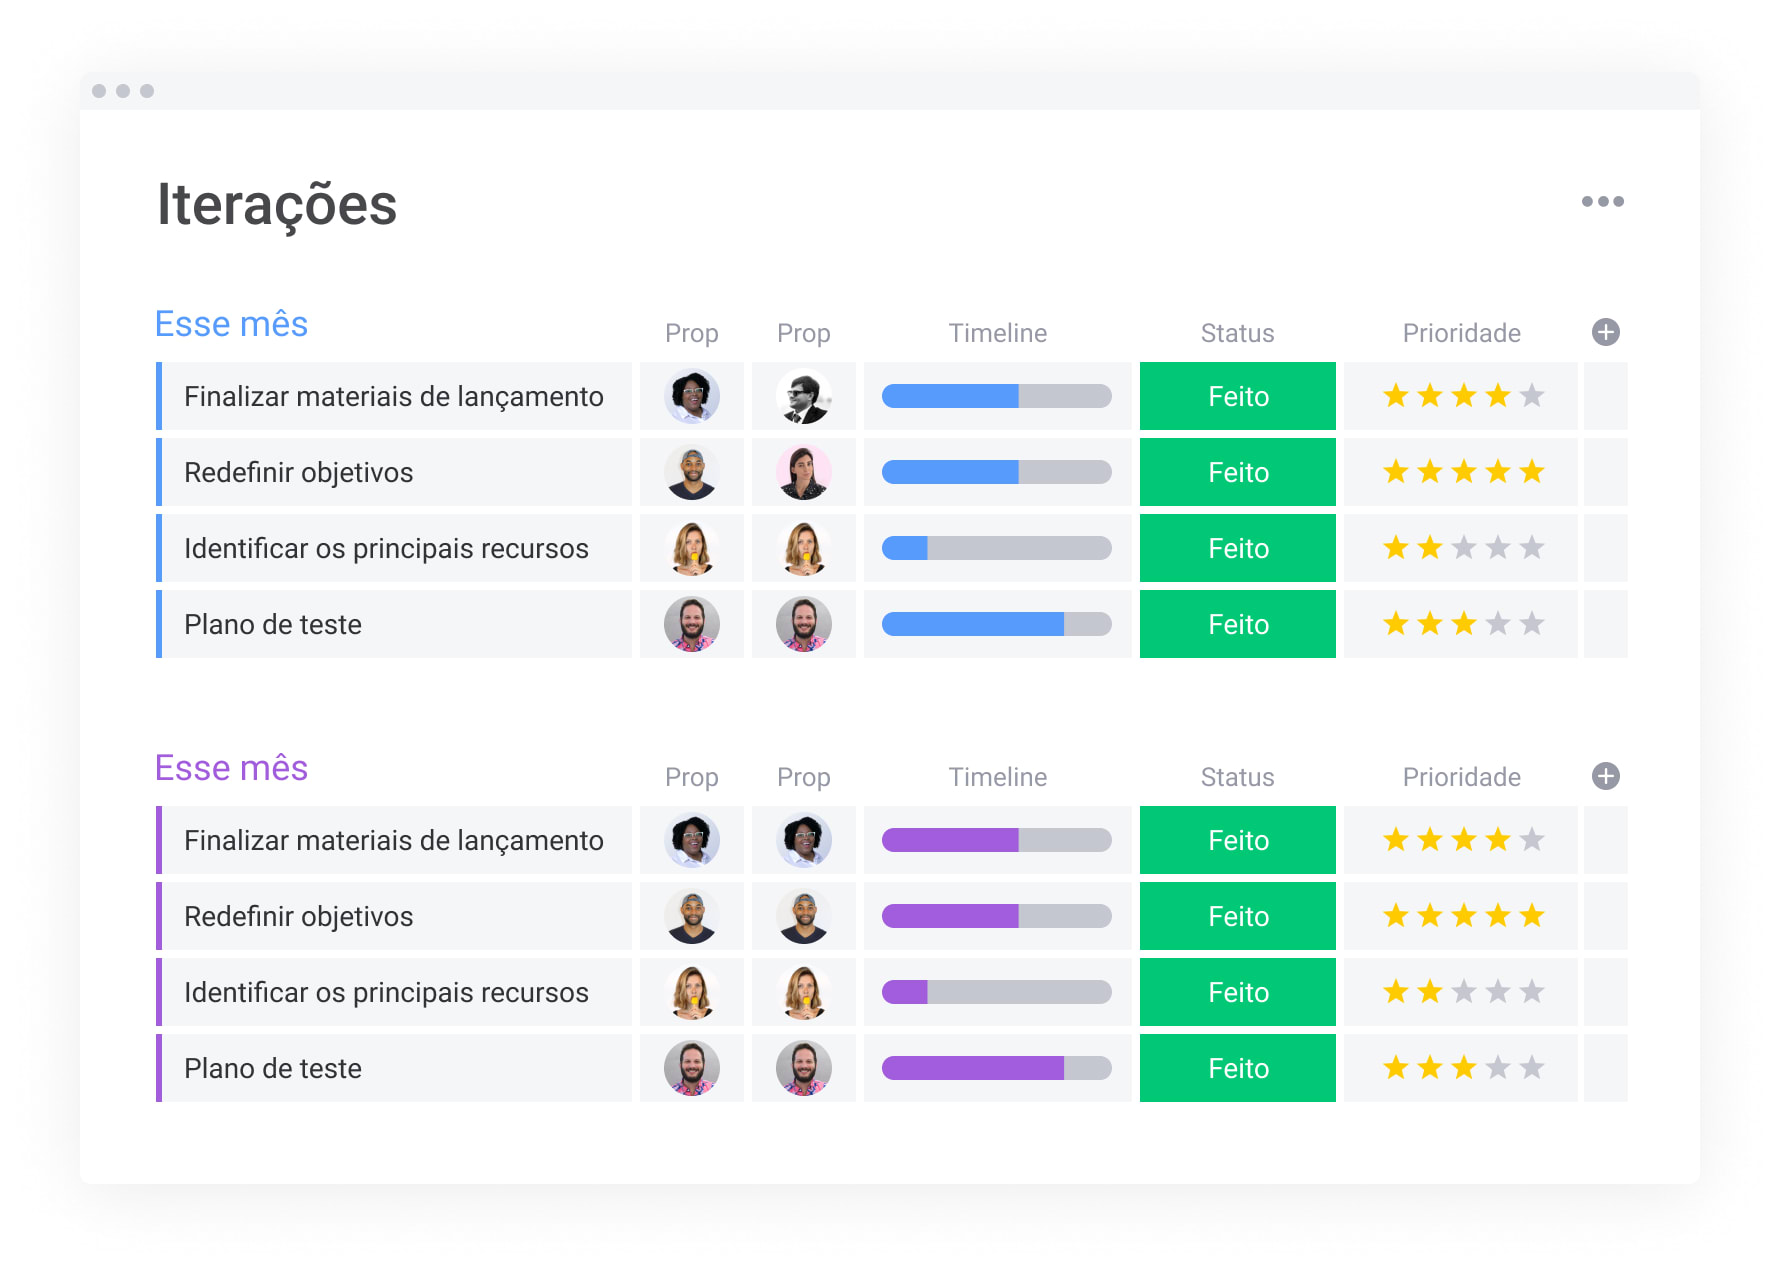This screenshot has height=1272, width=1780.
Task: Click the first Prop avatar for Finalizar materiais
Action: pos(692,396)
